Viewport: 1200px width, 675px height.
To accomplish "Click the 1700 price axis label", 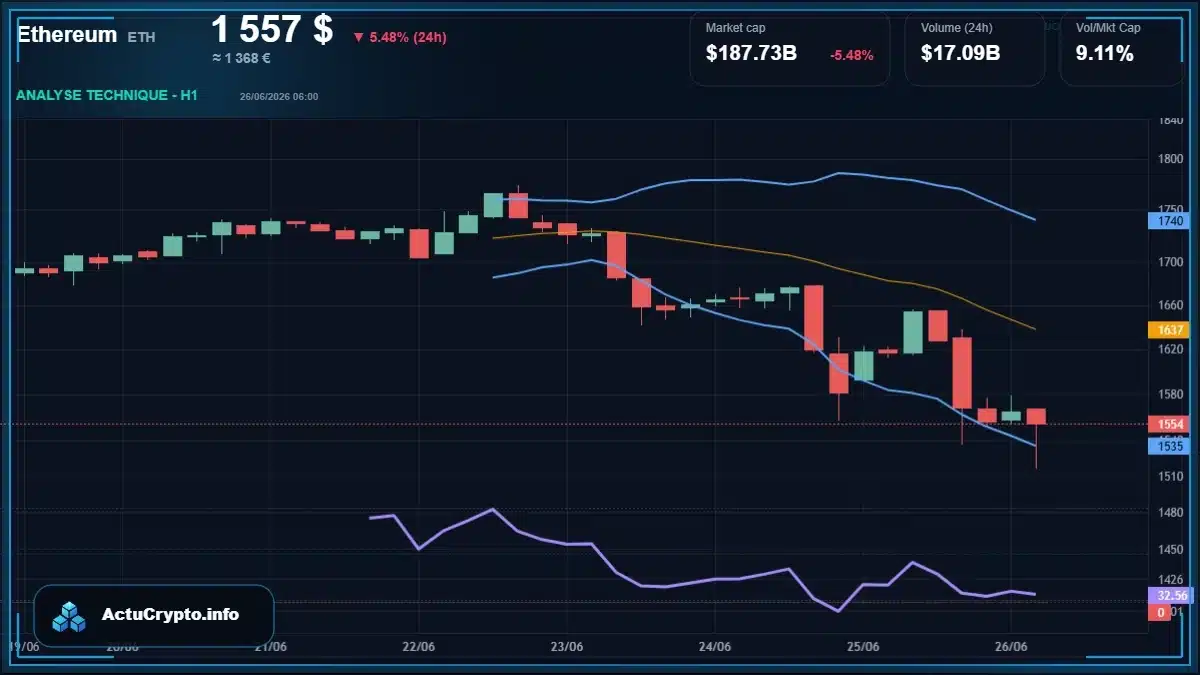I will tap(1170, 262).
